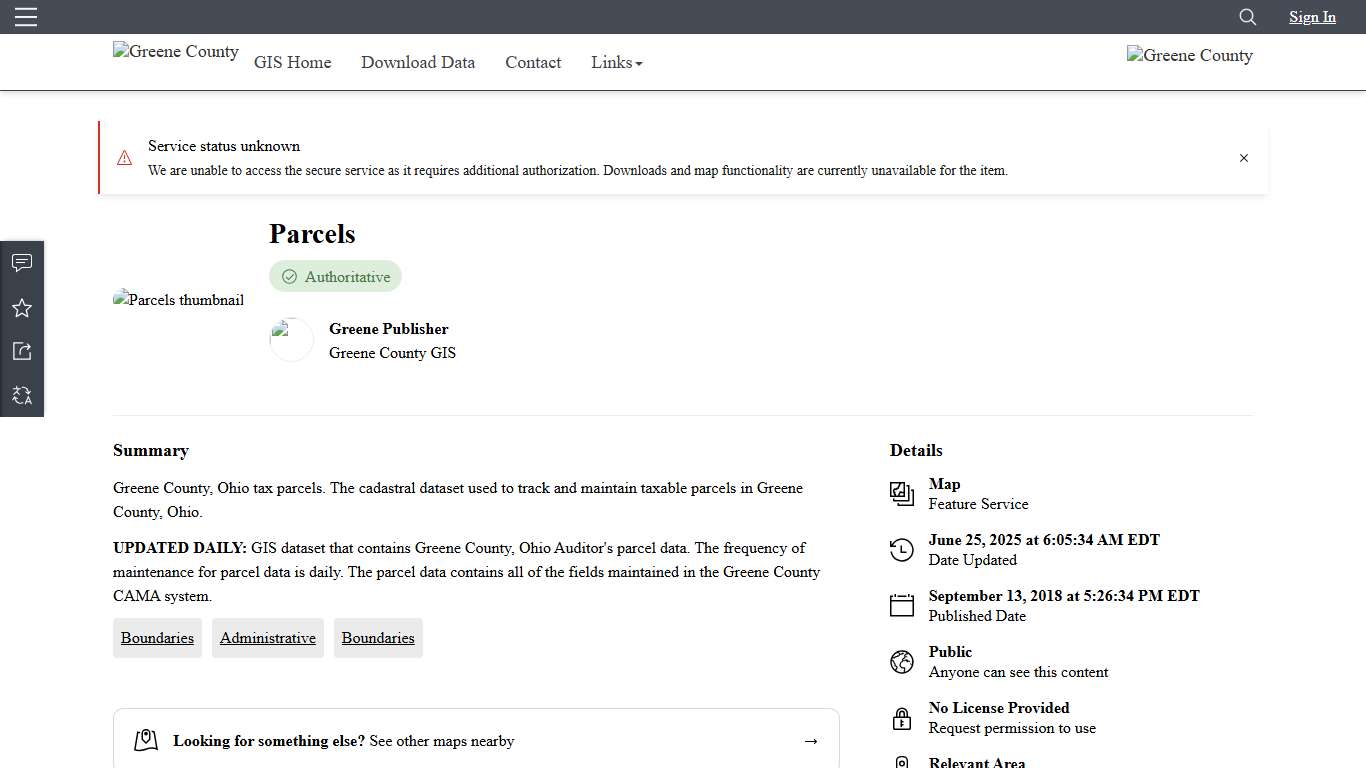This screenshot has height=768, width=1366.
Task: Click the search magnifier icon
Action: pos(1247,17)
